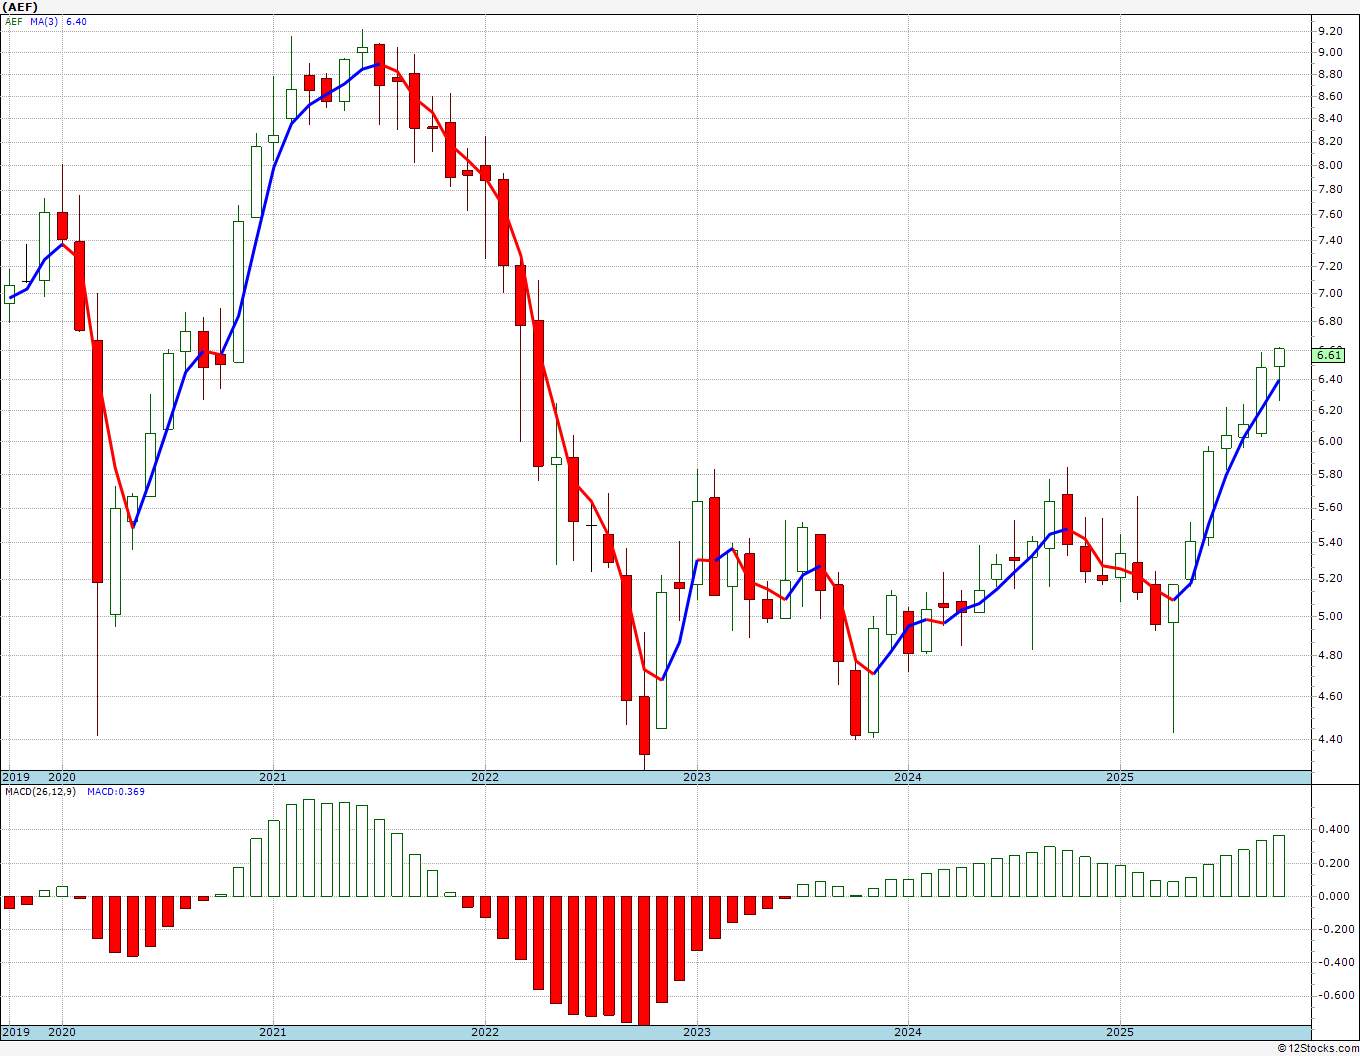Image resolution: width=1360 pixels, height=1056 pixels.
Task: Select the 0.000 MACD axis label
Action: click(1333, 896)
